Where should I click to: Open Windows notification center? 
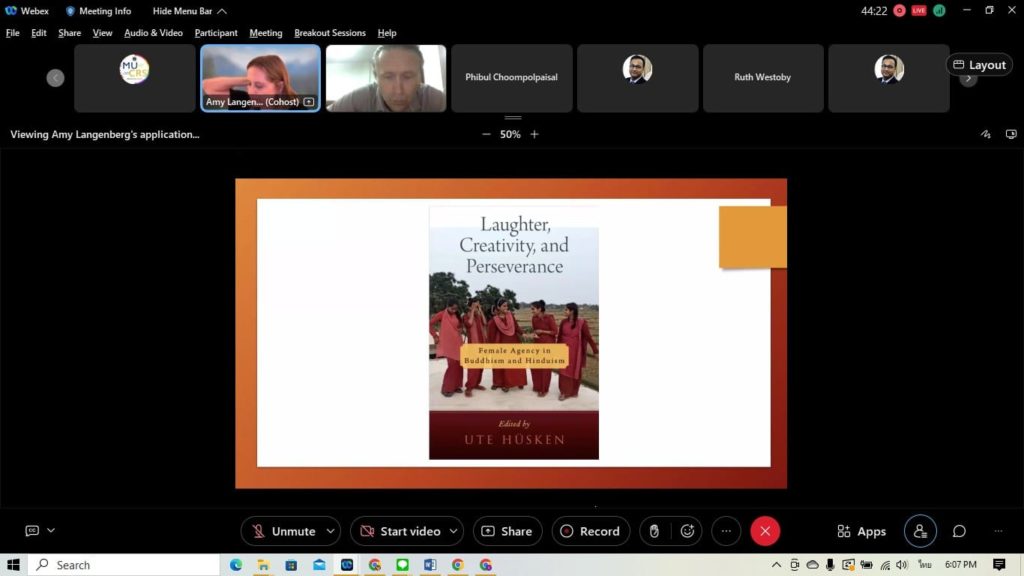999,564
